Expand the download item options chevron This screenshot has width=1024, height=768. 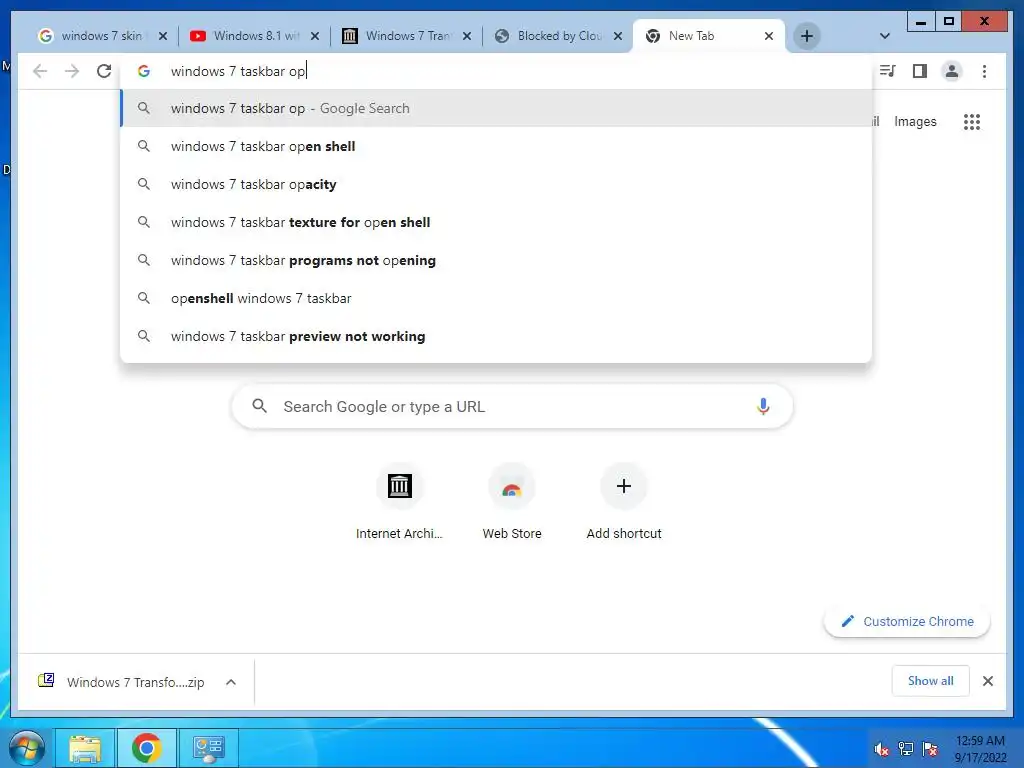231,682
